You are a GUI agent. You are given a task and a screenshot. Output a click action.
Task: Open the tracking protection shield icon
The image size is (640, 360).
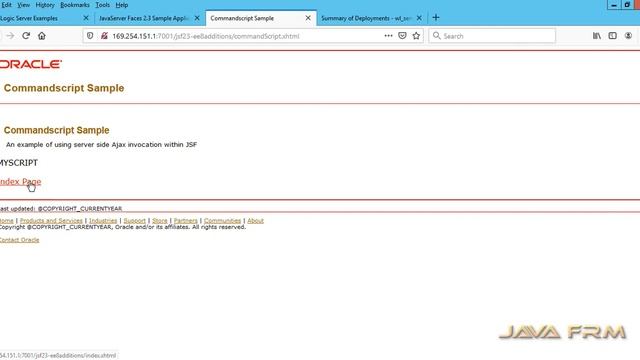[x=90, y=36]
